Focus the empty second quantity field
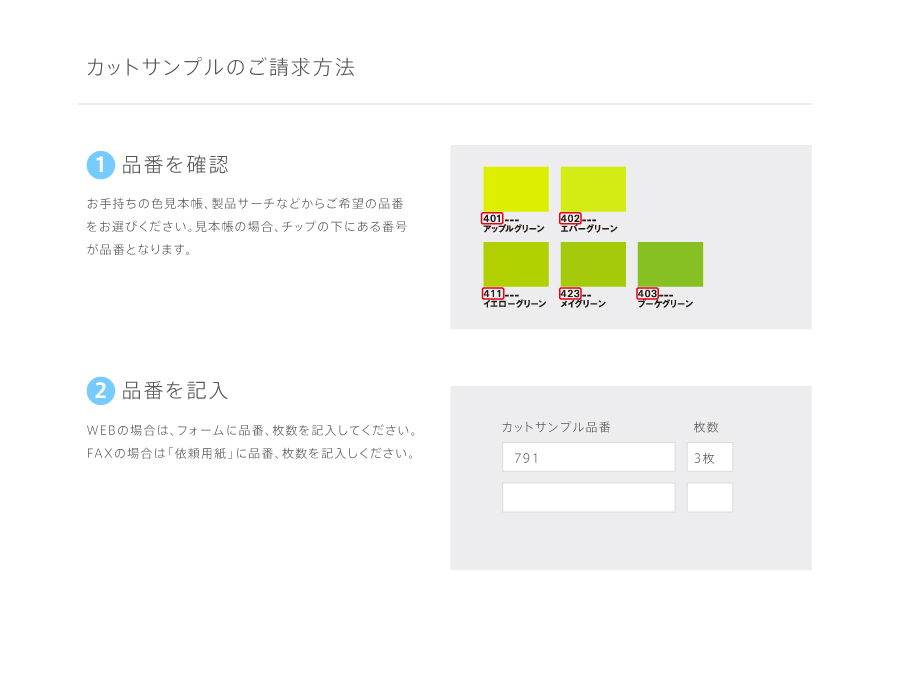916x693 pixels. point(710,497)
